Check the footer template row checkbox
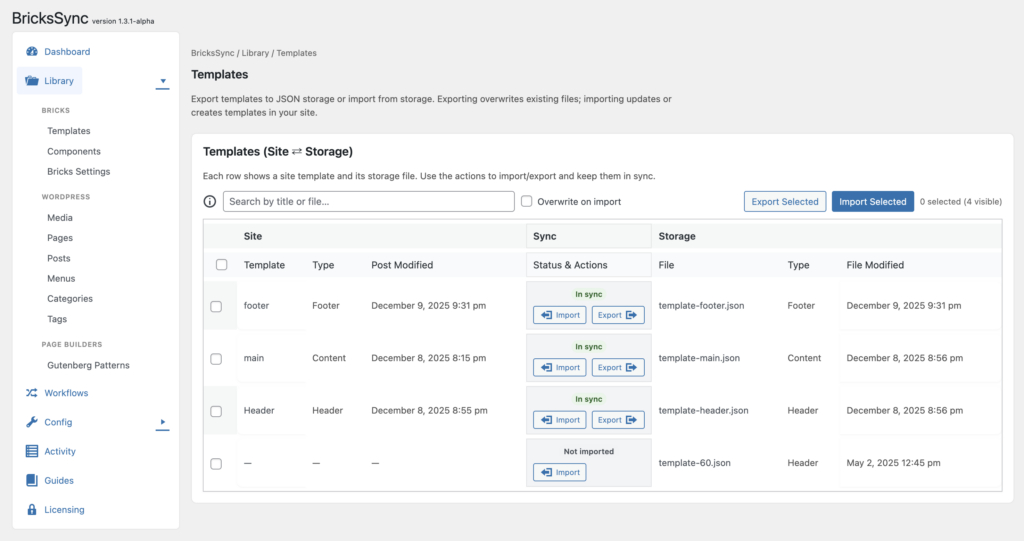Image resolution: width=1024 pixels, height=541 pixels. [216, 306]
